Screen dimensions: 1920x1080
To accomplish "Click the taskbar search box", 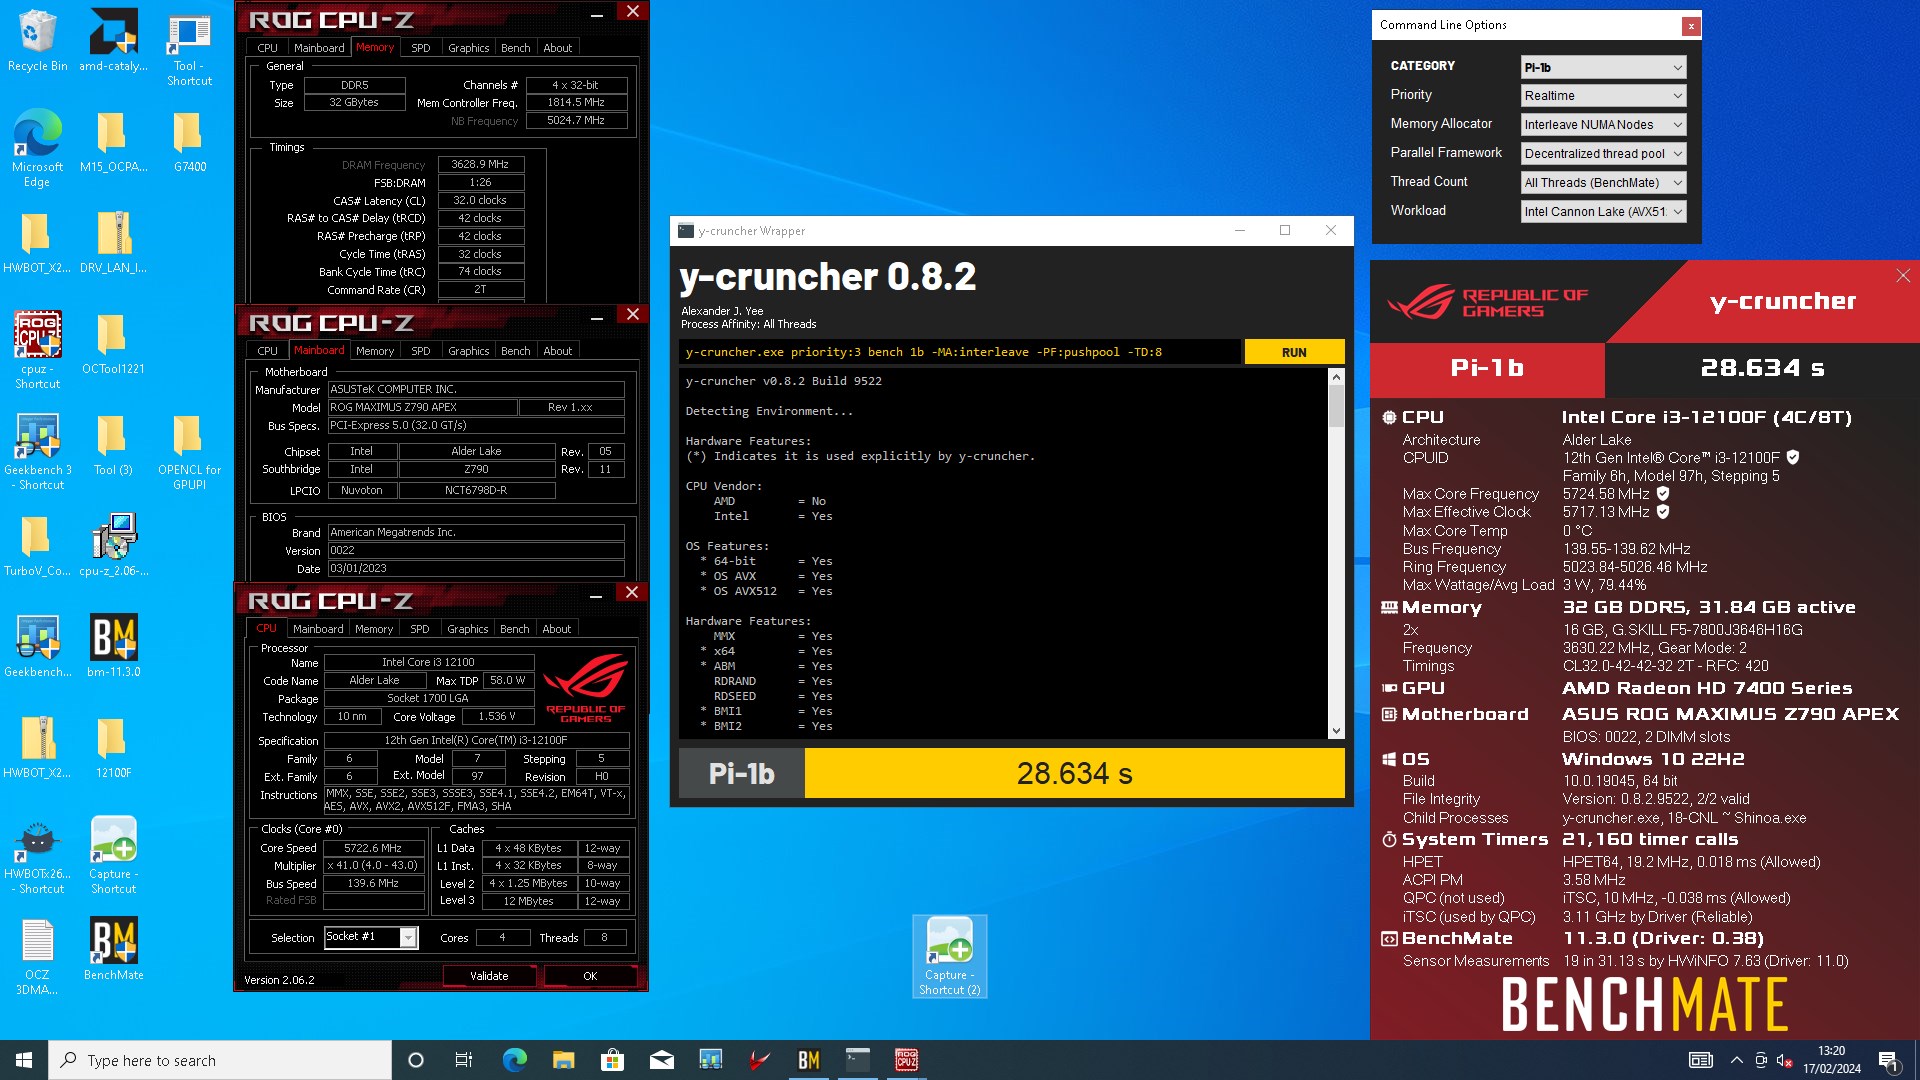I will [x=220, y=1060].
